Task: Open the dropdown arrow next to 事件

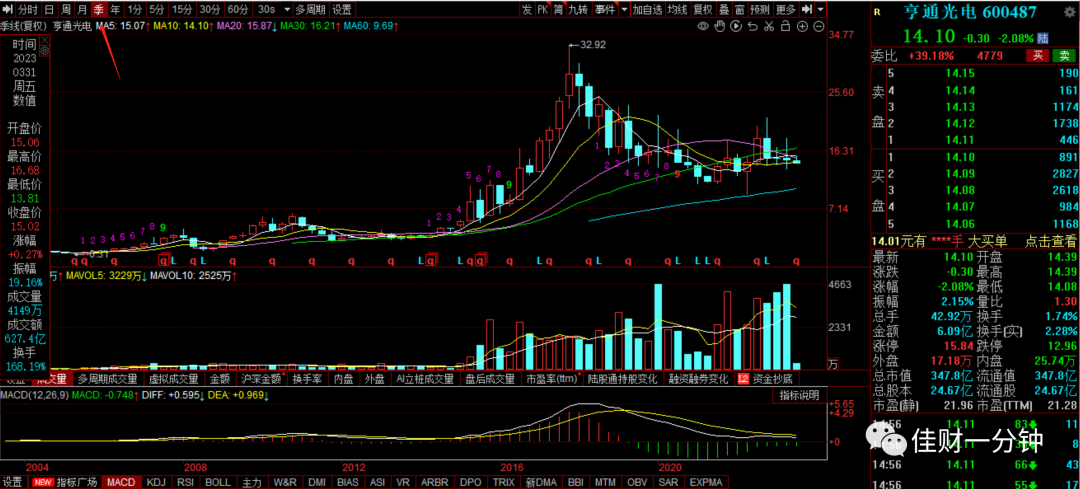Action: (624, 9)
